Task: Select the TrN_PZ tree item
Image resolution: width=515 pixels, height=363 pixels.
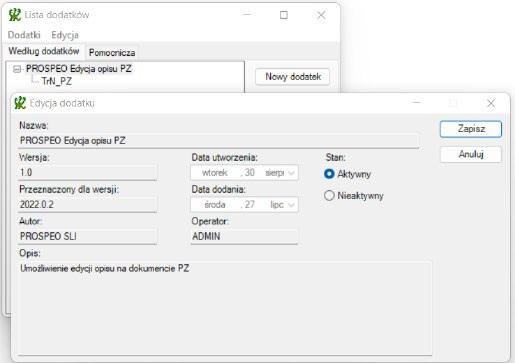Action: click(57, 81)
